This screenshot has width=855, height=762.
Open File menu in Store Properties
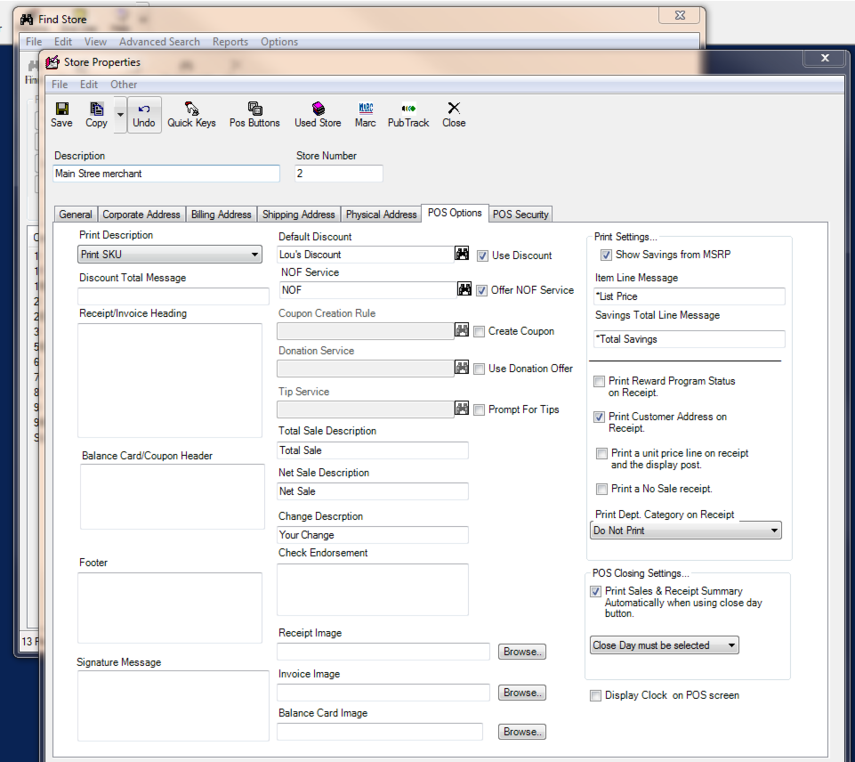tap(59, 85)
